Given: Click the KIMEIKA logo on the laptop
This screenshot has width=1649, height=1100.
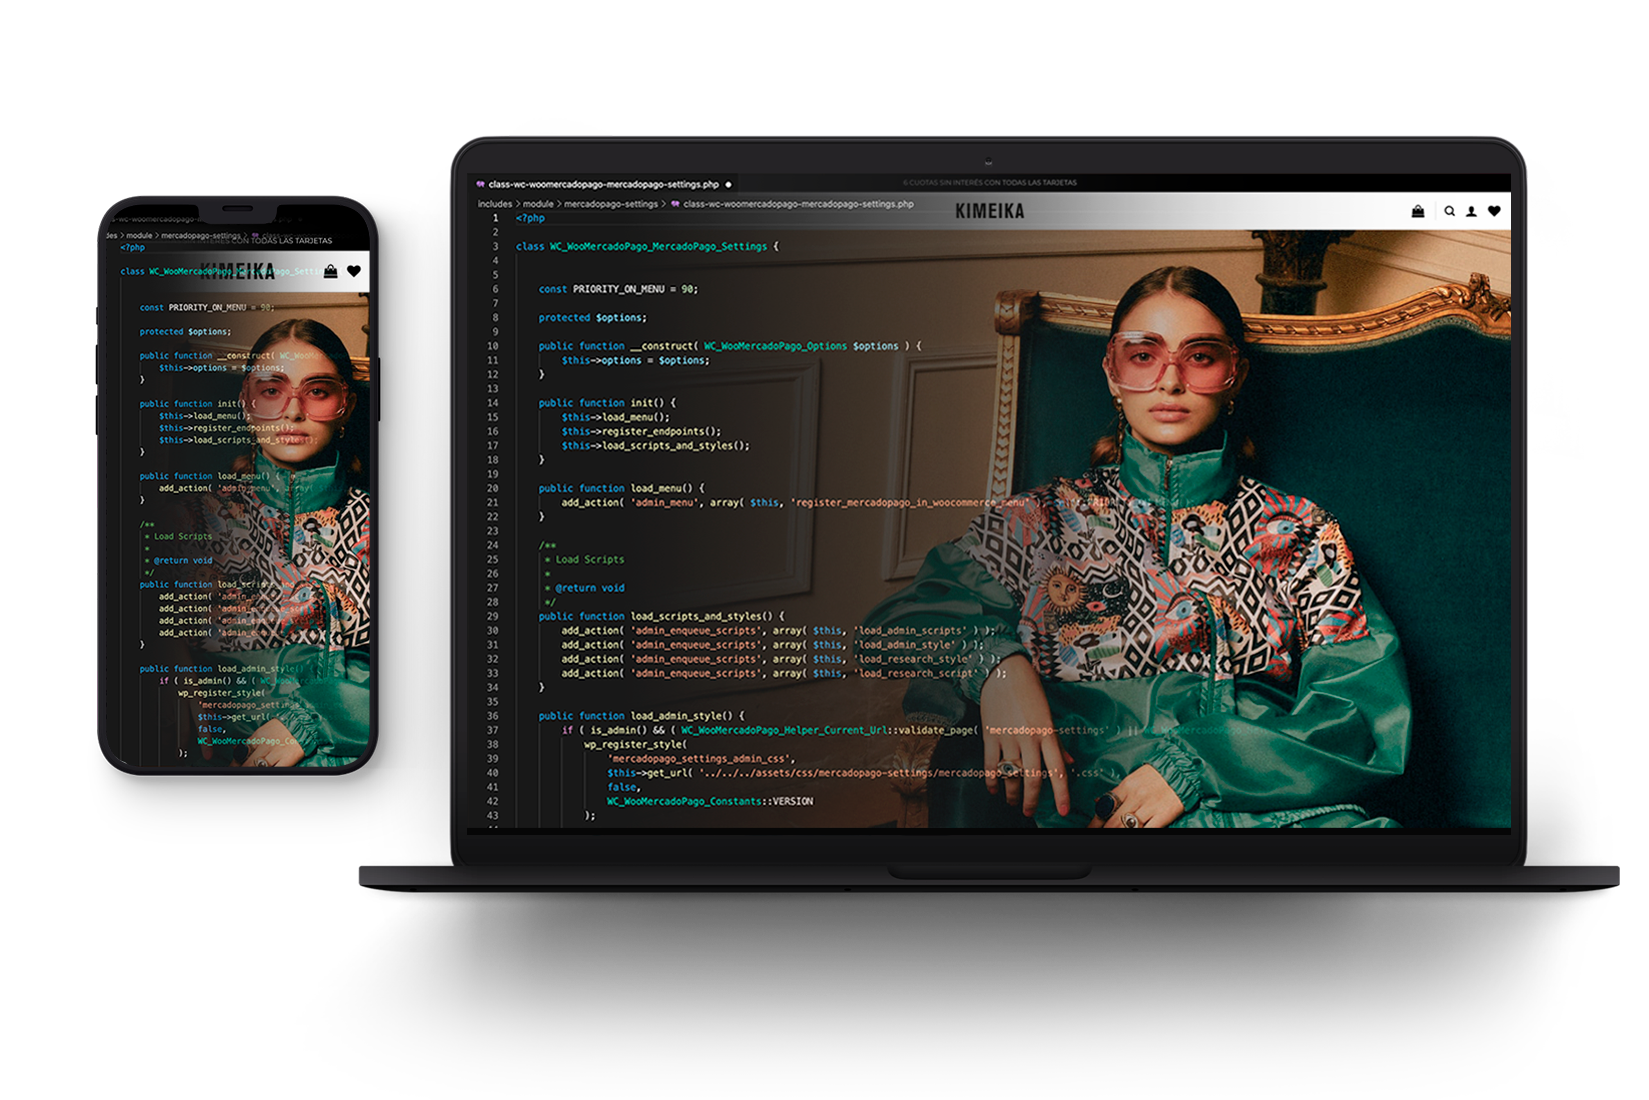Looking at the screenshot, I should coord(989,211).
